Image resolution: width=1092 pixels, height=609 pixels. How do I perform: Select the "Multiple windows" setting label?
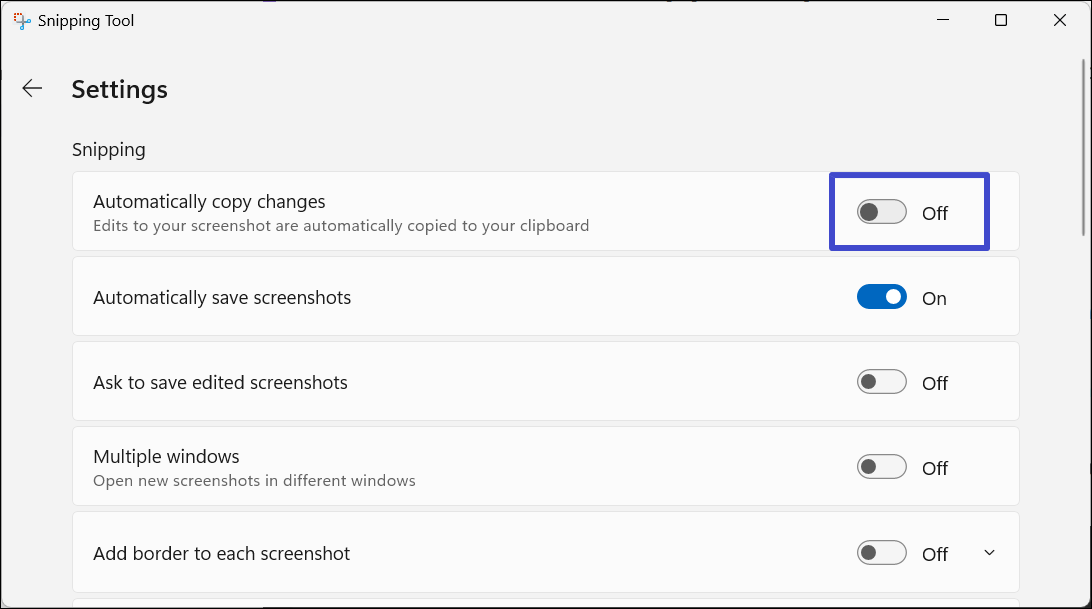pyautogui.click(x=166, y=457)
